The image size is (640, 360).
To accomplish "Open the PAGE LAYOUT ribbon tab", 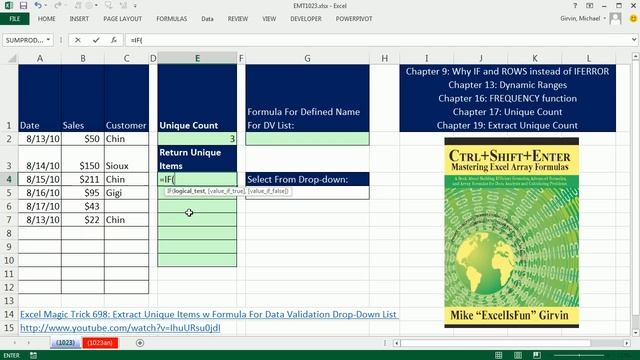I will pyautogui.click(x=122, y=19).
